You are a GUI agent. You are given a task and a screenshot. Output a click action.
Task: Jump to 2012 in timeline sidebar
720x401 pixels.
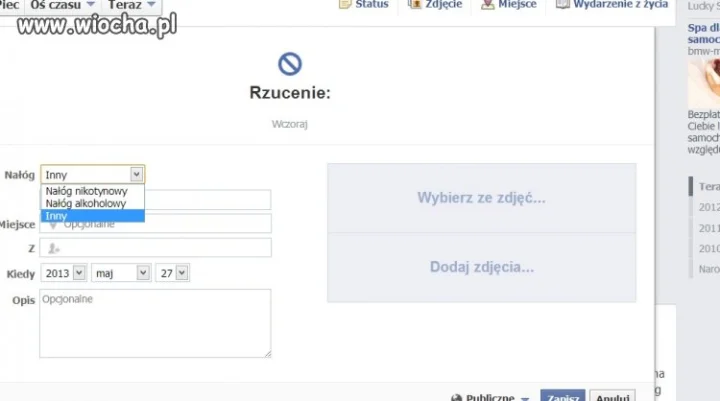tap(709, 207)
